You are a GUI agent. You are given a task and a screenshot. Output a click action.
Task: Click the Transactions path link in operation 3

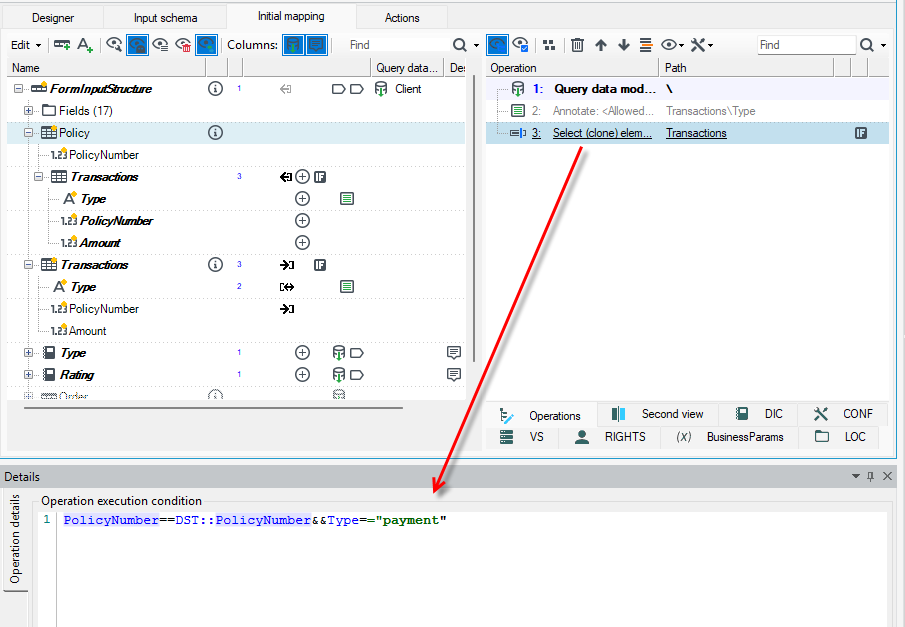pyautogui.click(x=696, y=133)
